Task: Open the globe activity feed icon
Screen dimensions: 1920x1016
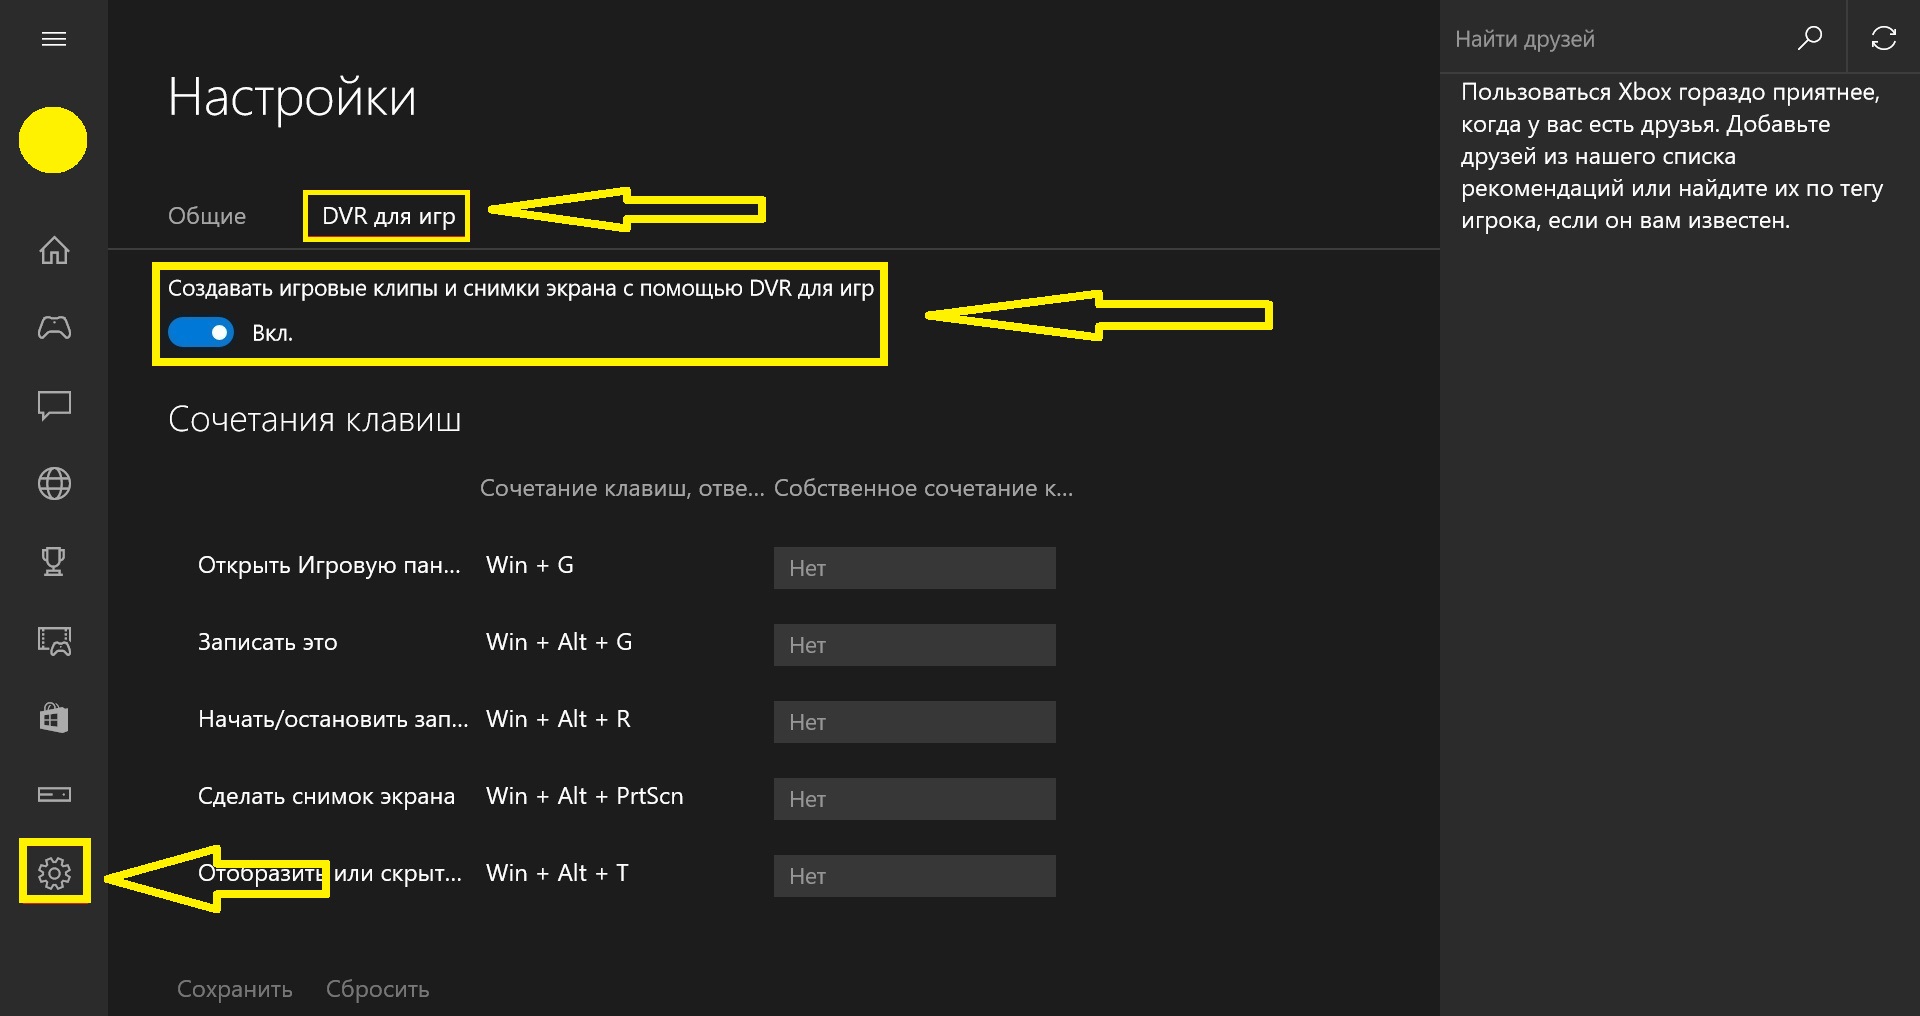Action: coord(54,484)
